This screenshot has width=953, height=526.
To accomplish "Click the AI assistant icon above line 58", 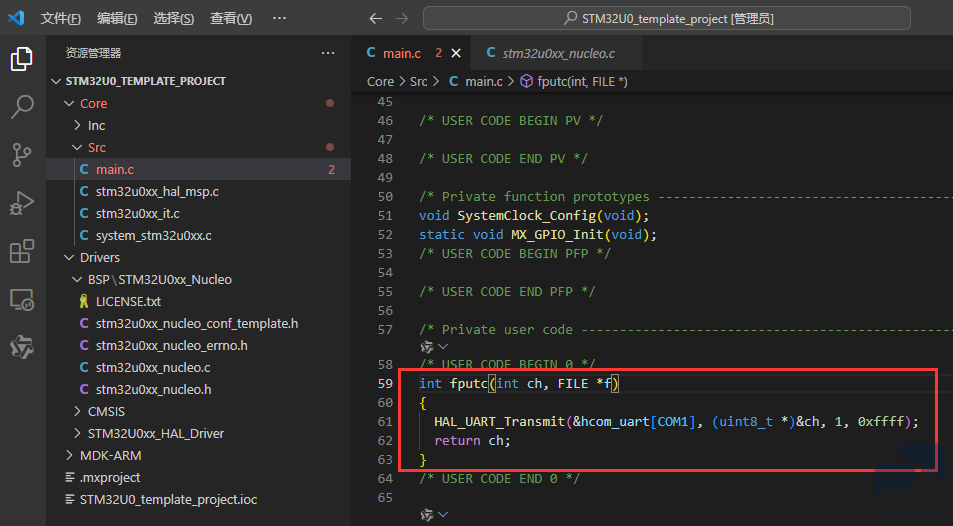I will click(x=427, y=347).
